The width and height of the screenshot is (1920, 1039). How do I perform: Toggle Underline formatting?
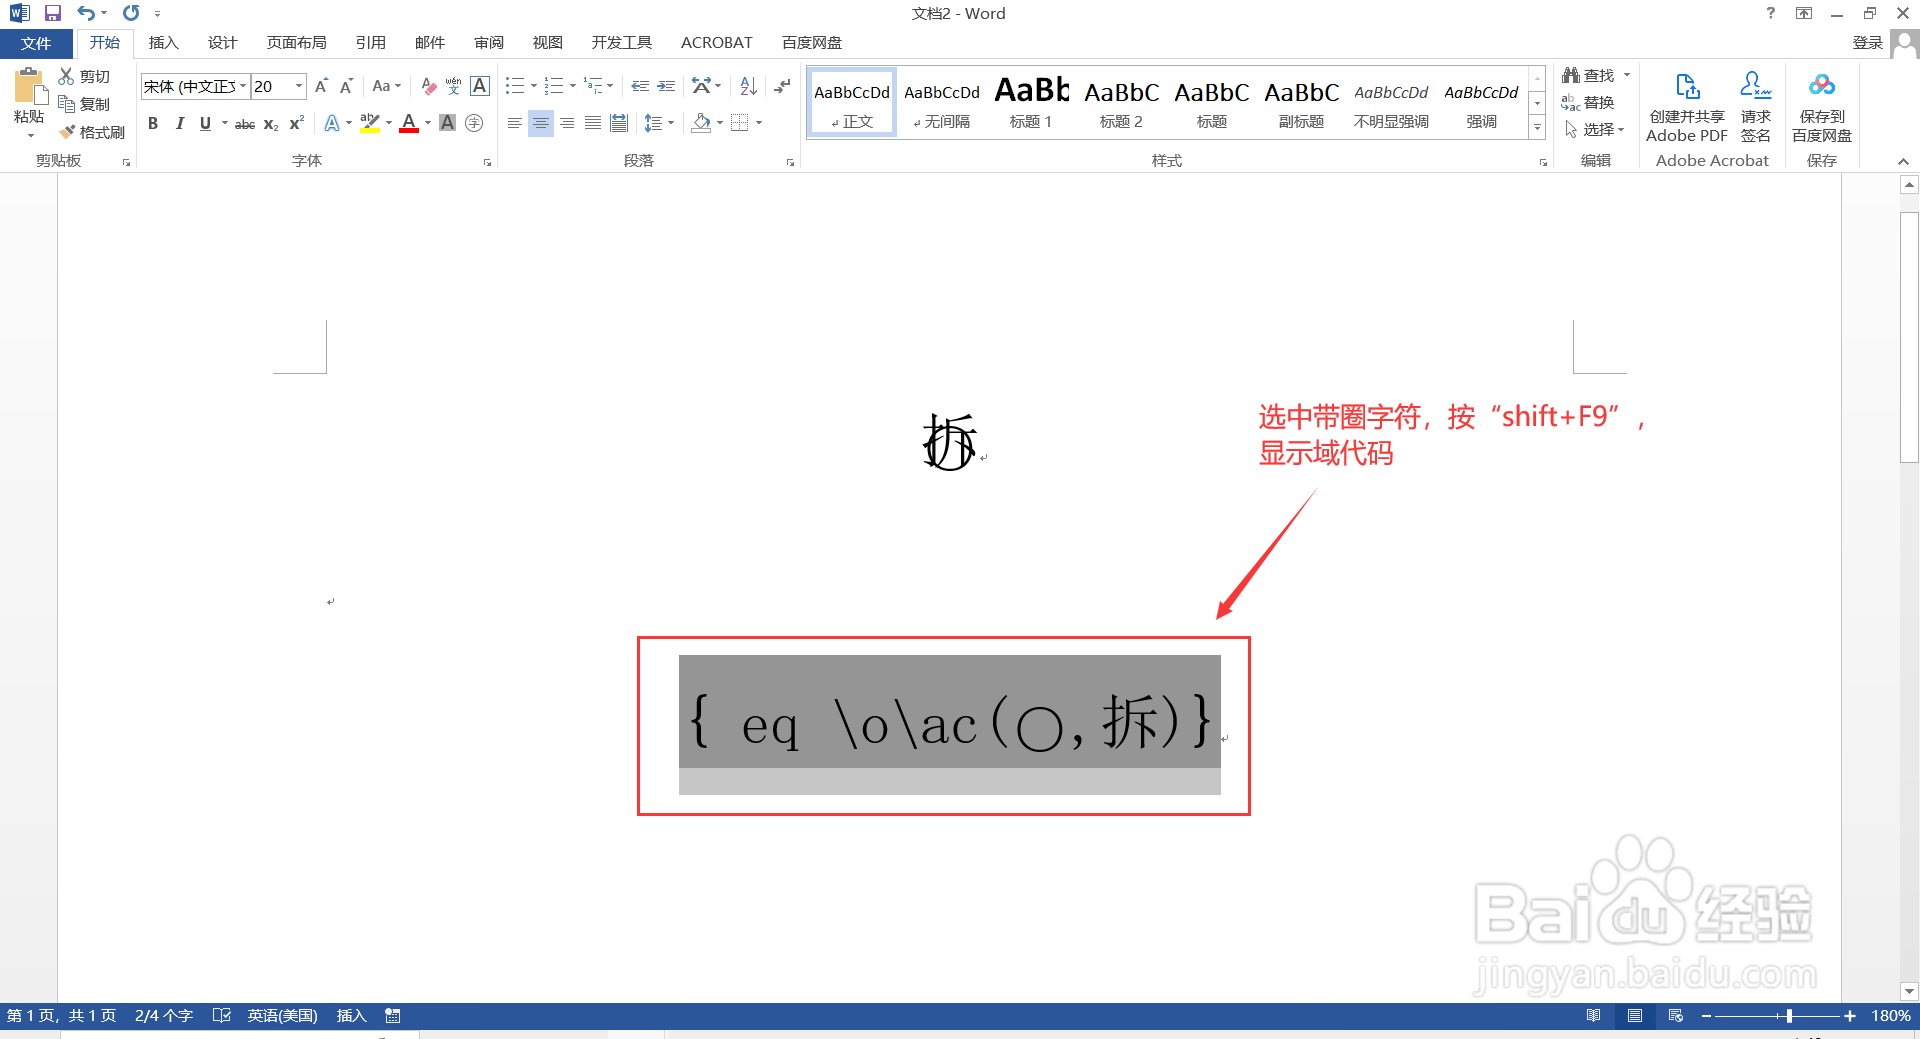[x=205, y=123]
